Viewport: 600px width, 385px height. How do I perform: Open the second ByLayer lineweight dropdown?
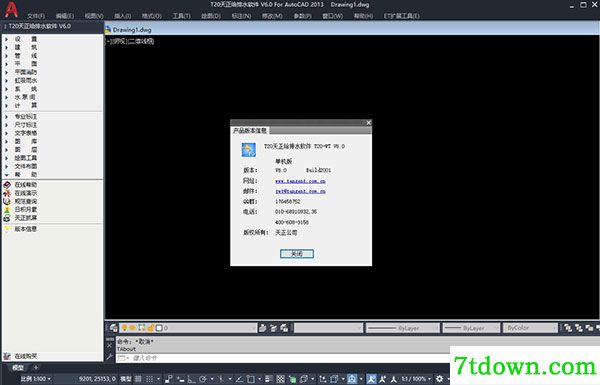coord(471,328)
